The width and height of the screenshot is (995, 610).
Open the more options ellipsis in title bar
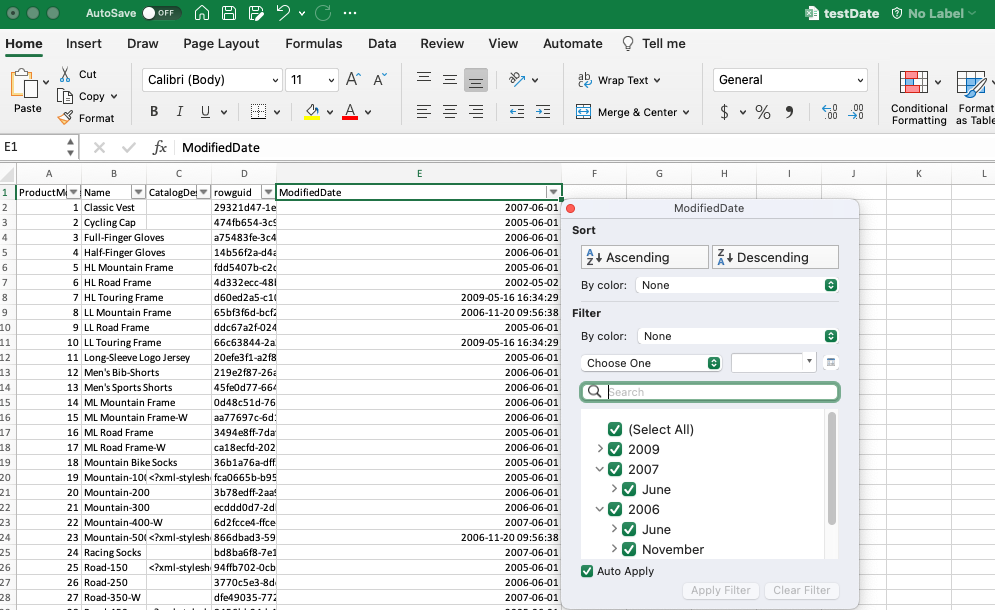pos(350,13)
